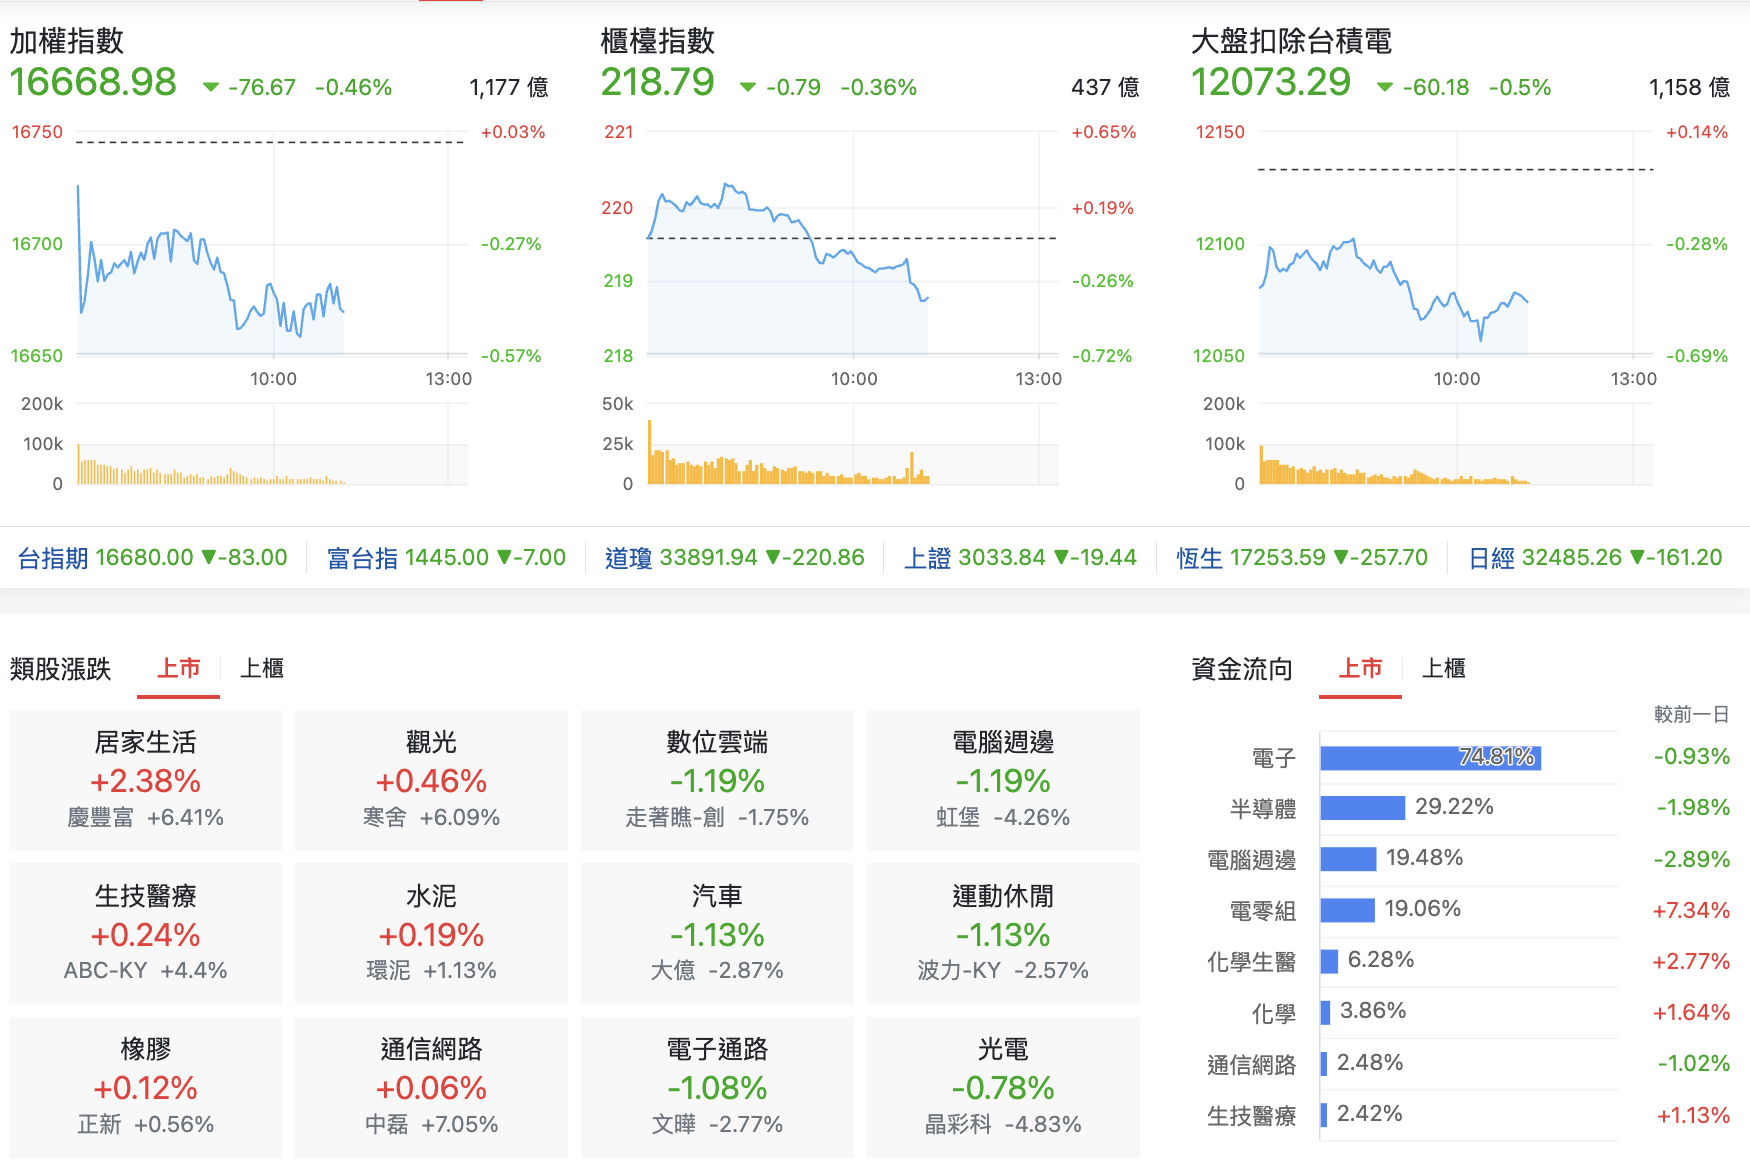The image size is (1750, 1172).
Task: Select 上市 tab under 資金流向
Action: (1361, 668)
